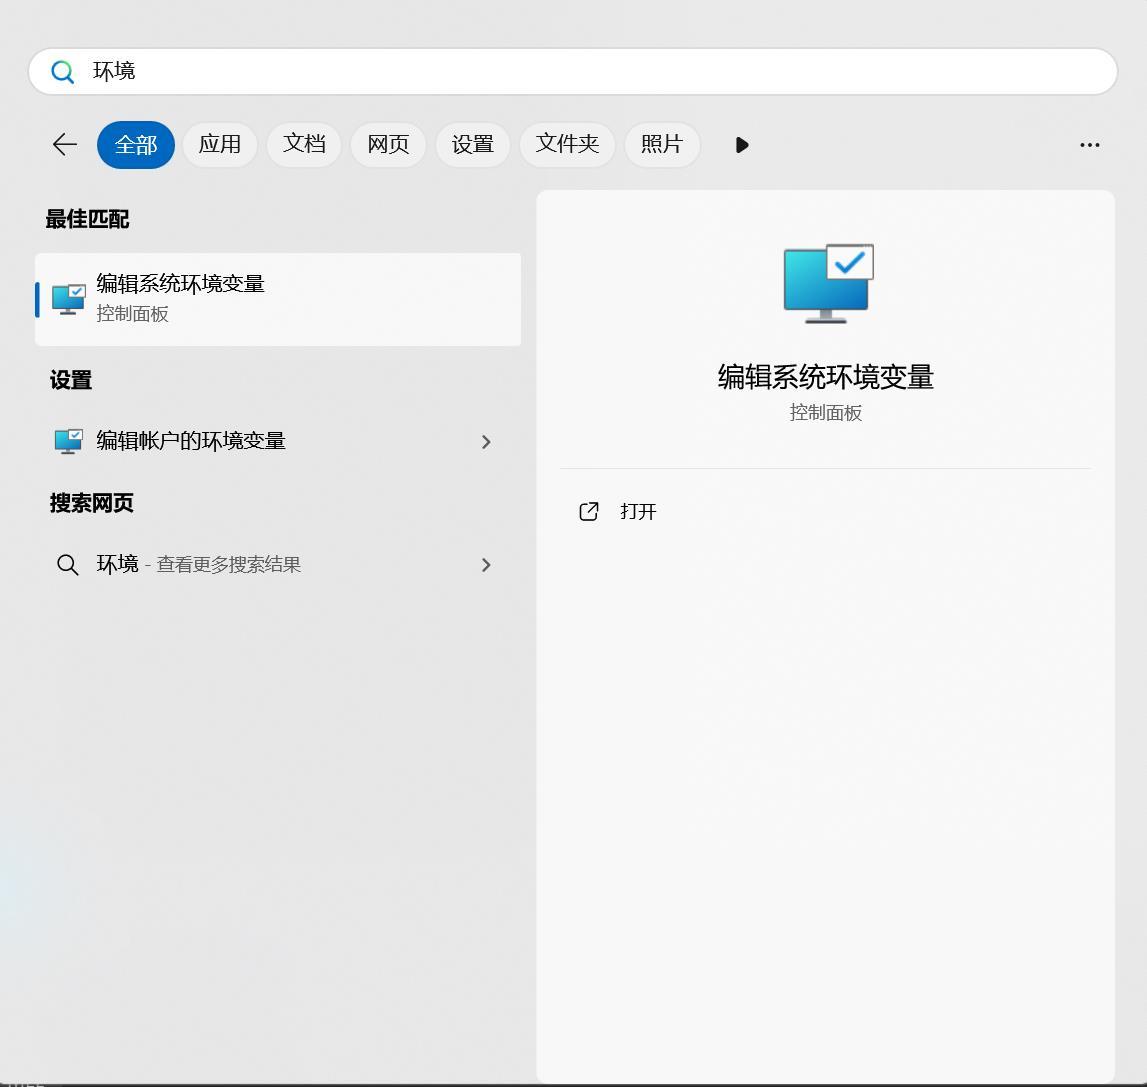Switch to the 应用 filter tab
Image resolution: width=1147 pixels, height=1087 pixels.
coord(220,144)
